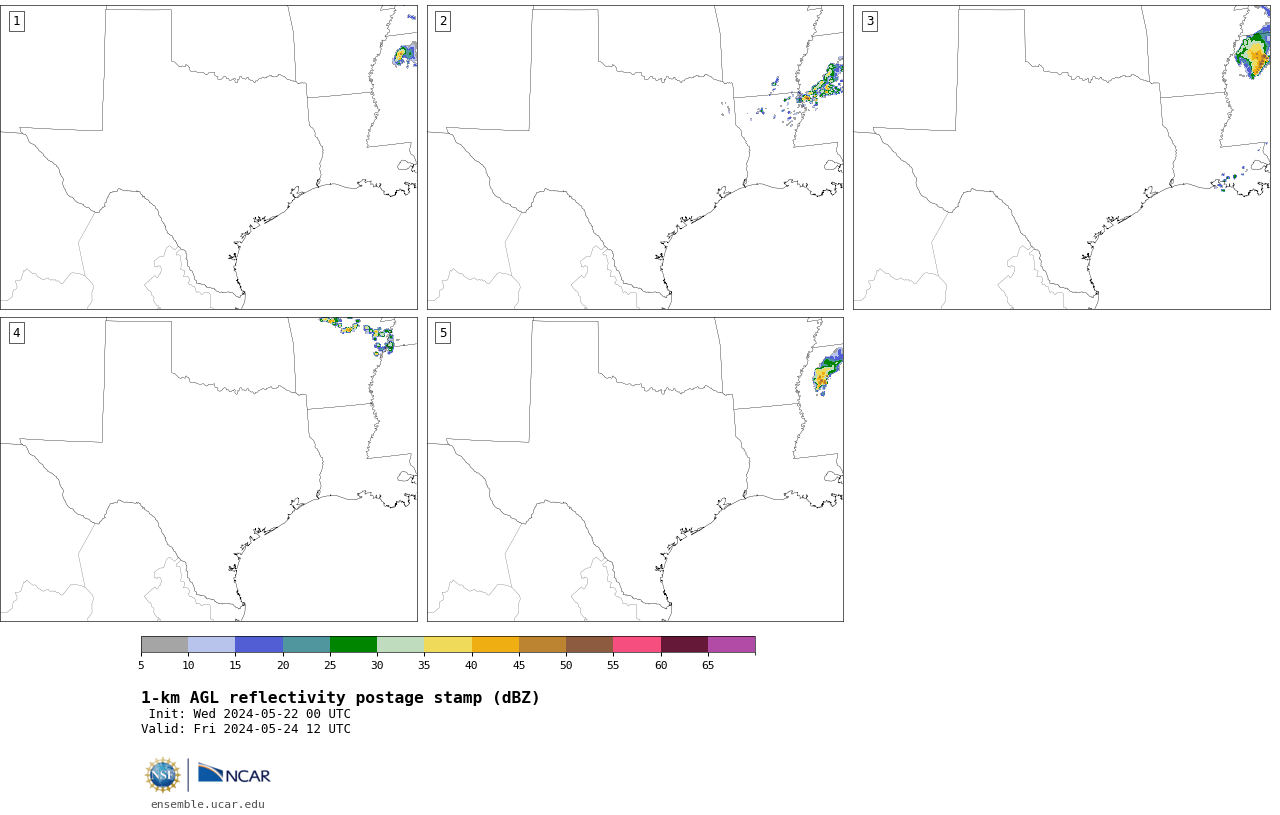
Task: Click the panel number 1 label
Action: coord(16,21)
